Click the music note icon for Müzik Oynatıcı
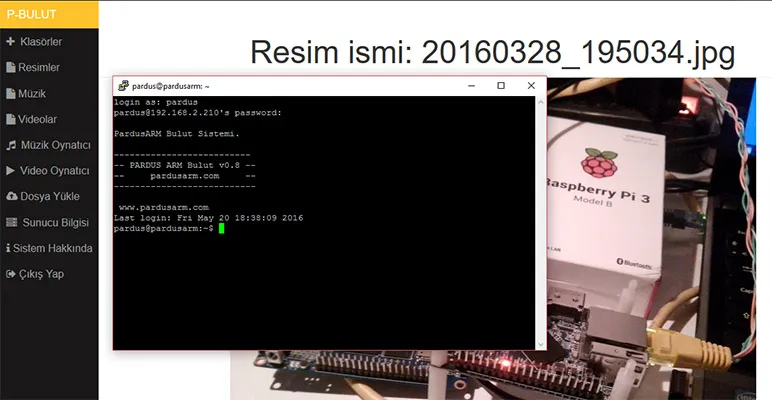Screen dimensions: 772x400 coord(10,145)
